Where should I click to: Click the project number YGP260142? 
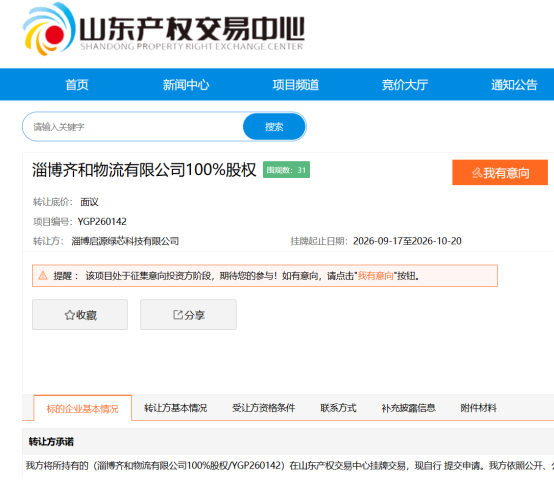point(102,222)
